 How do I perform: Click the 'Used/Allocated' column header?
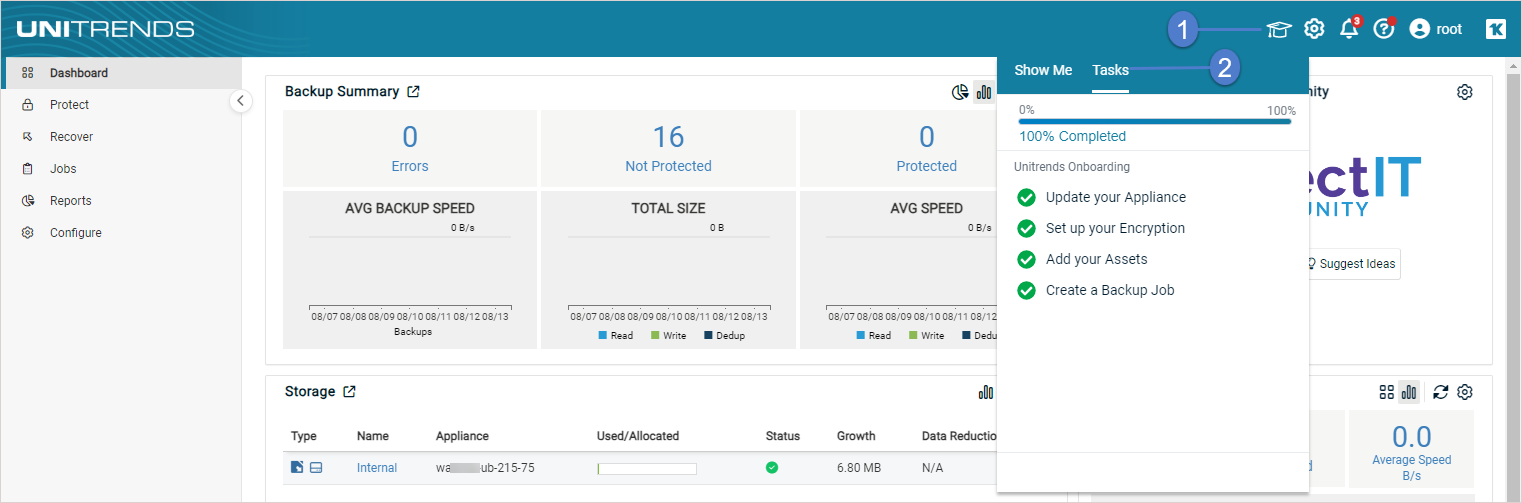tap(638, 436)
